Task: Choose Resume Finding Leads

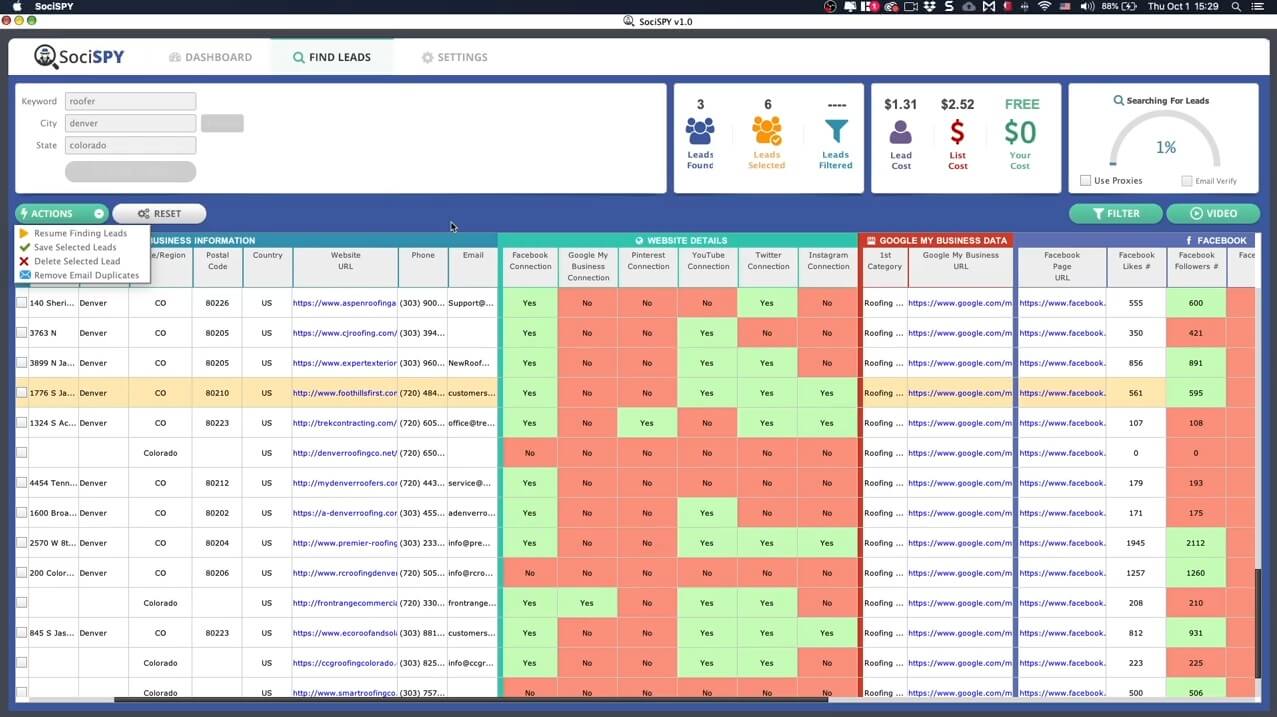Action: pos(80,233)
